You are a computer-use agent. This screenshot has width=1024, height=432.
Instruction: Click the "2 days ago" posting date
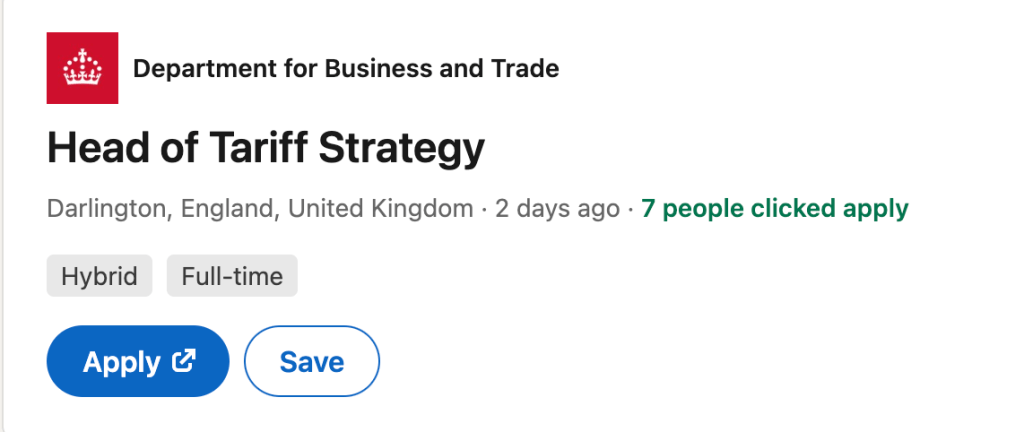(x=557, y=209)
